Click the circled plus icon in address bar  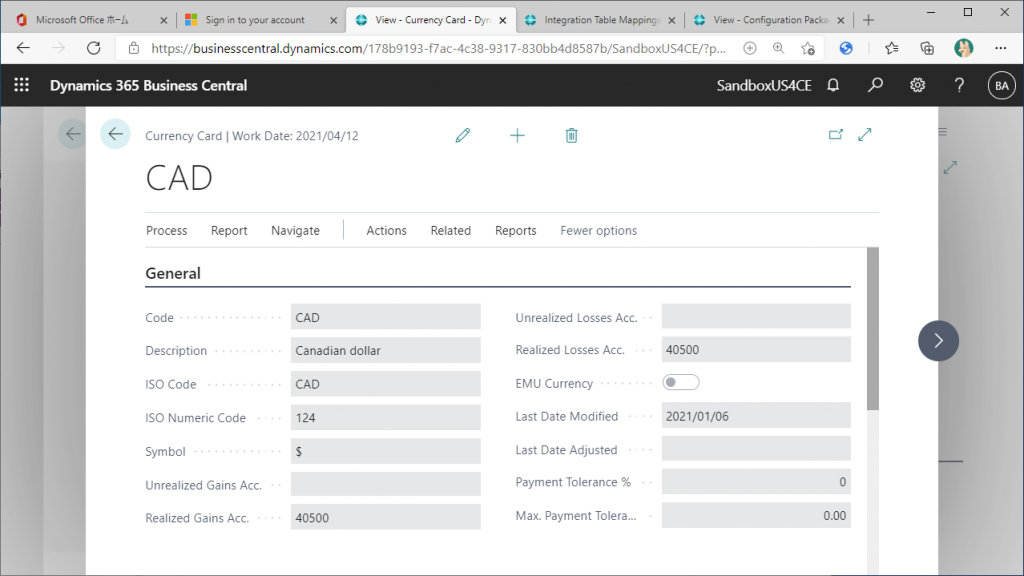(x=750, y=48)
